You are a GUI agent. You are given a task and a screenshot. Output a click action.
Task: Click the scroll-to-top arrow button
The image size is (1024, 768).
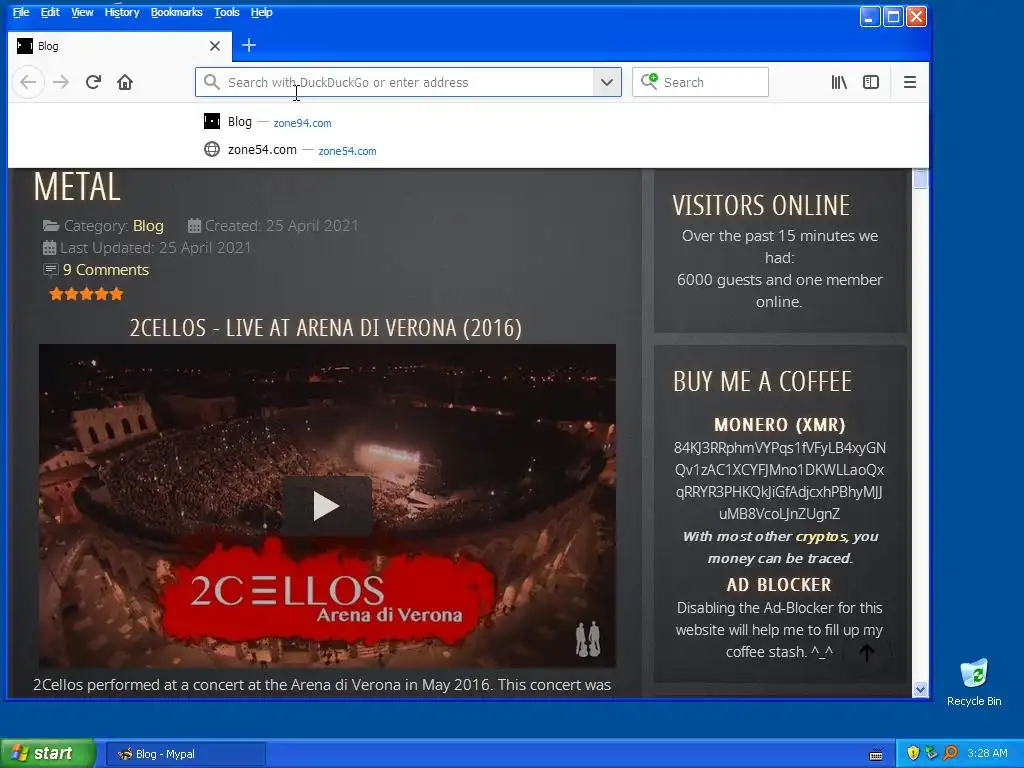(867, 652)
